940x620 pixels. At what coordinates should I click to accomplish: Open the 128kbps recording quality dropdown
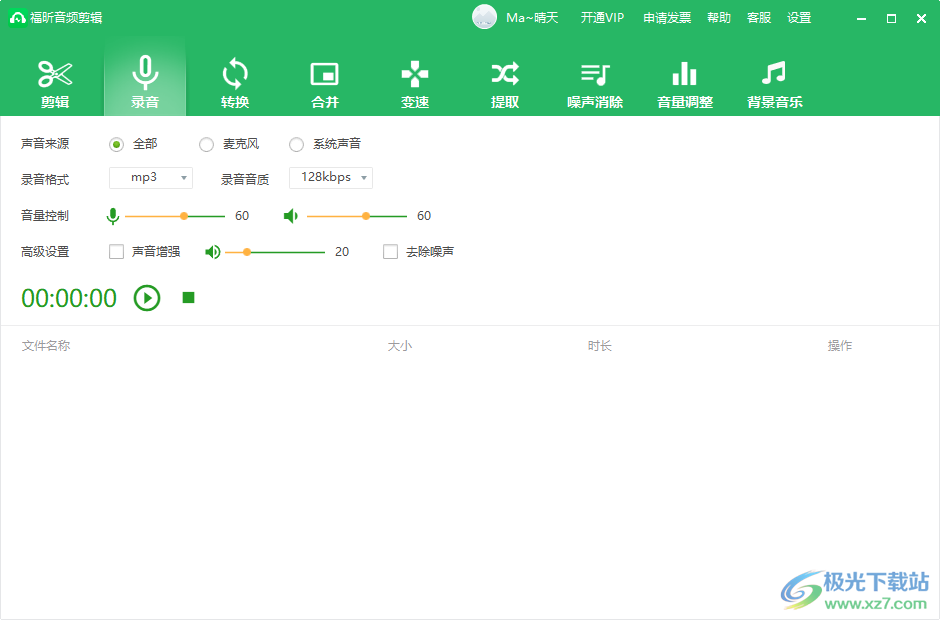click(331, 177)
